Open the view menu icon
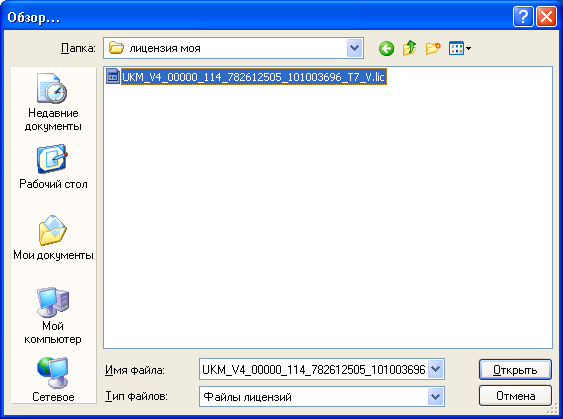Screen dimensions: 563x419 (460, 48)
